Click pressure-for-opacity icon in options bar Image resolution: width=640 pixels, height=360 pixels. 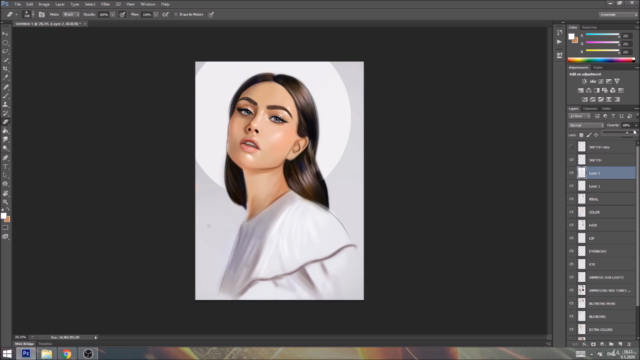[x=122, y=15]
